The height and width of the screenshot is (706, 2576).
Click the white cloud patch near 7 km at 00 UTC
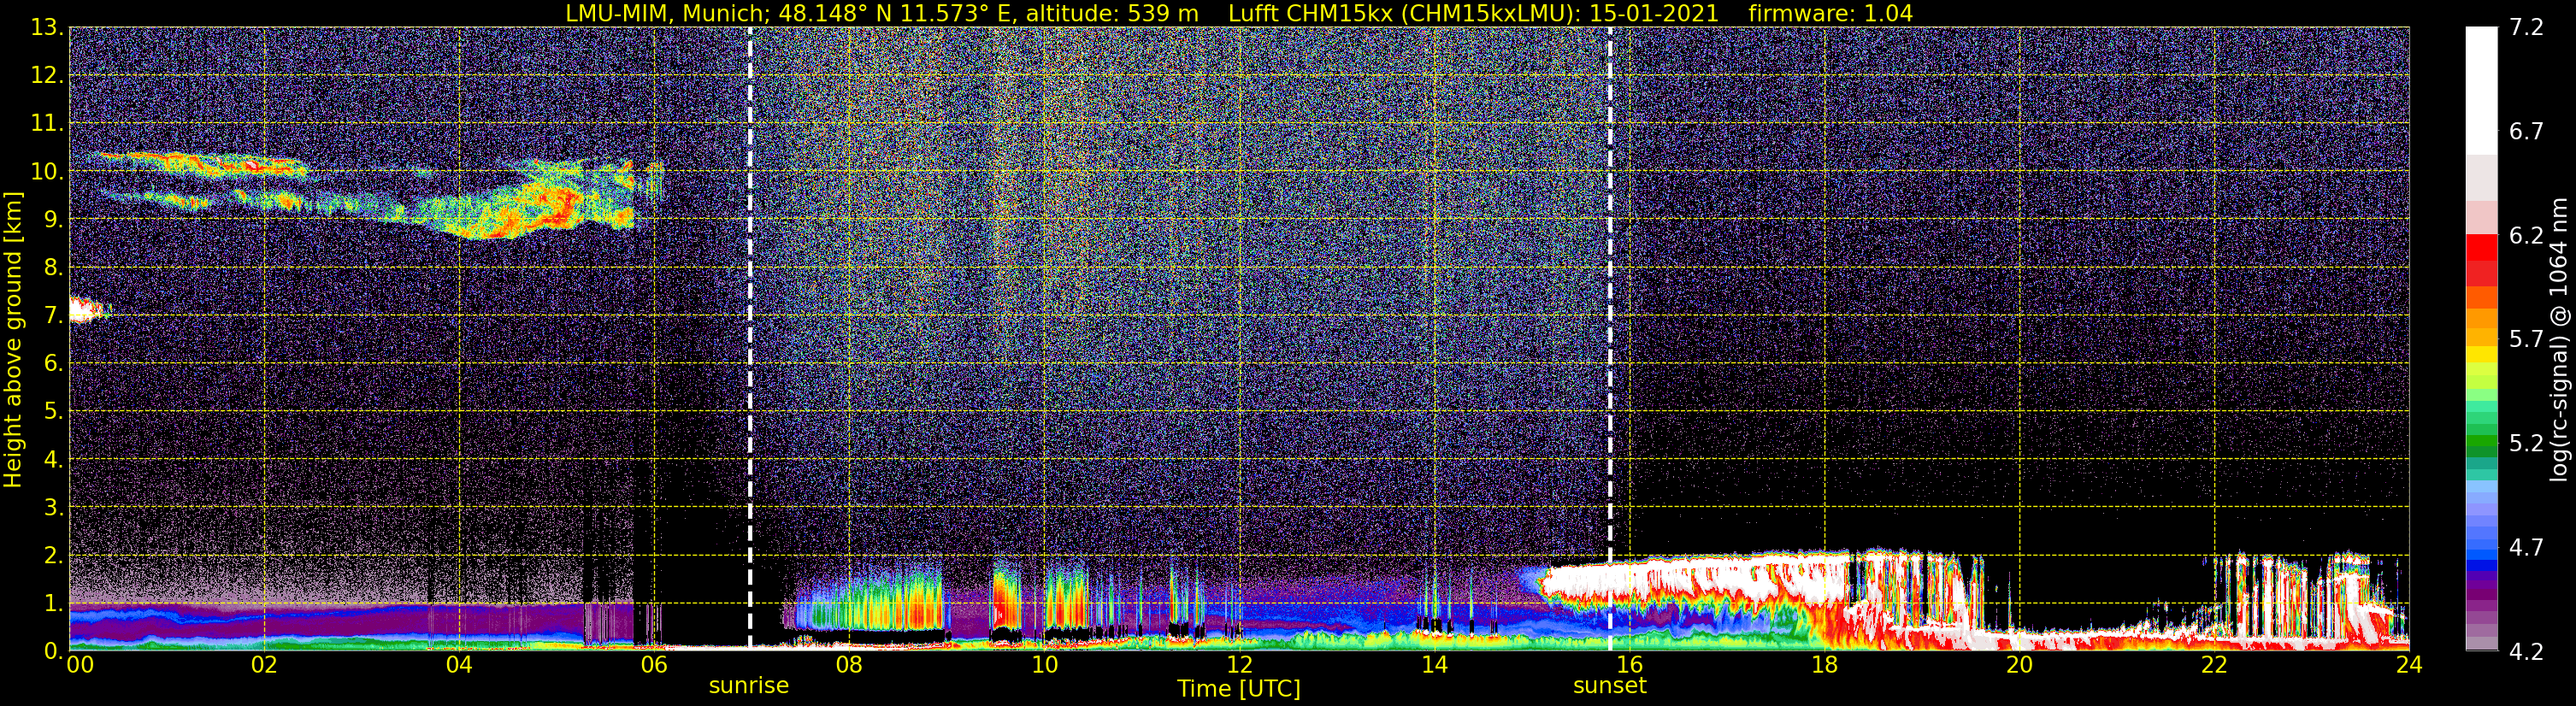[86, 310]
